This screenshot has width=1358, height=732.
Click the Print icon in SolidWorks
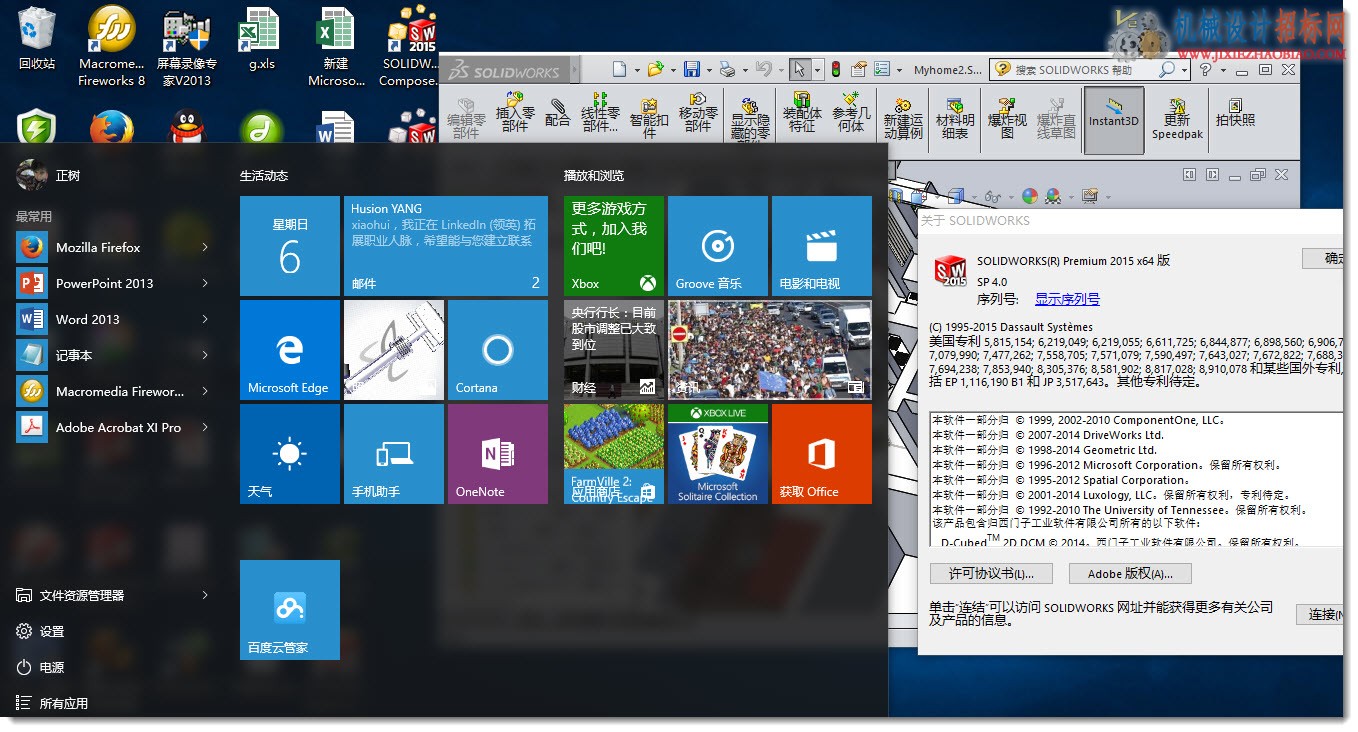point(727,69)
